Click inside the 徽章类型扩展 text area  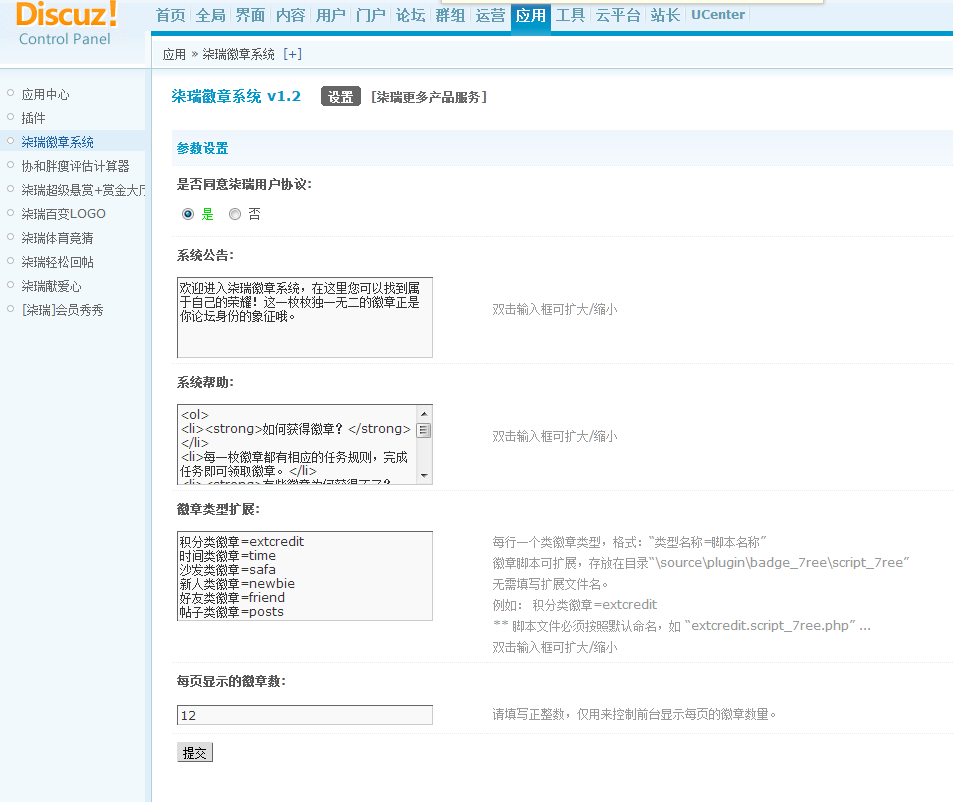[304, 576]
